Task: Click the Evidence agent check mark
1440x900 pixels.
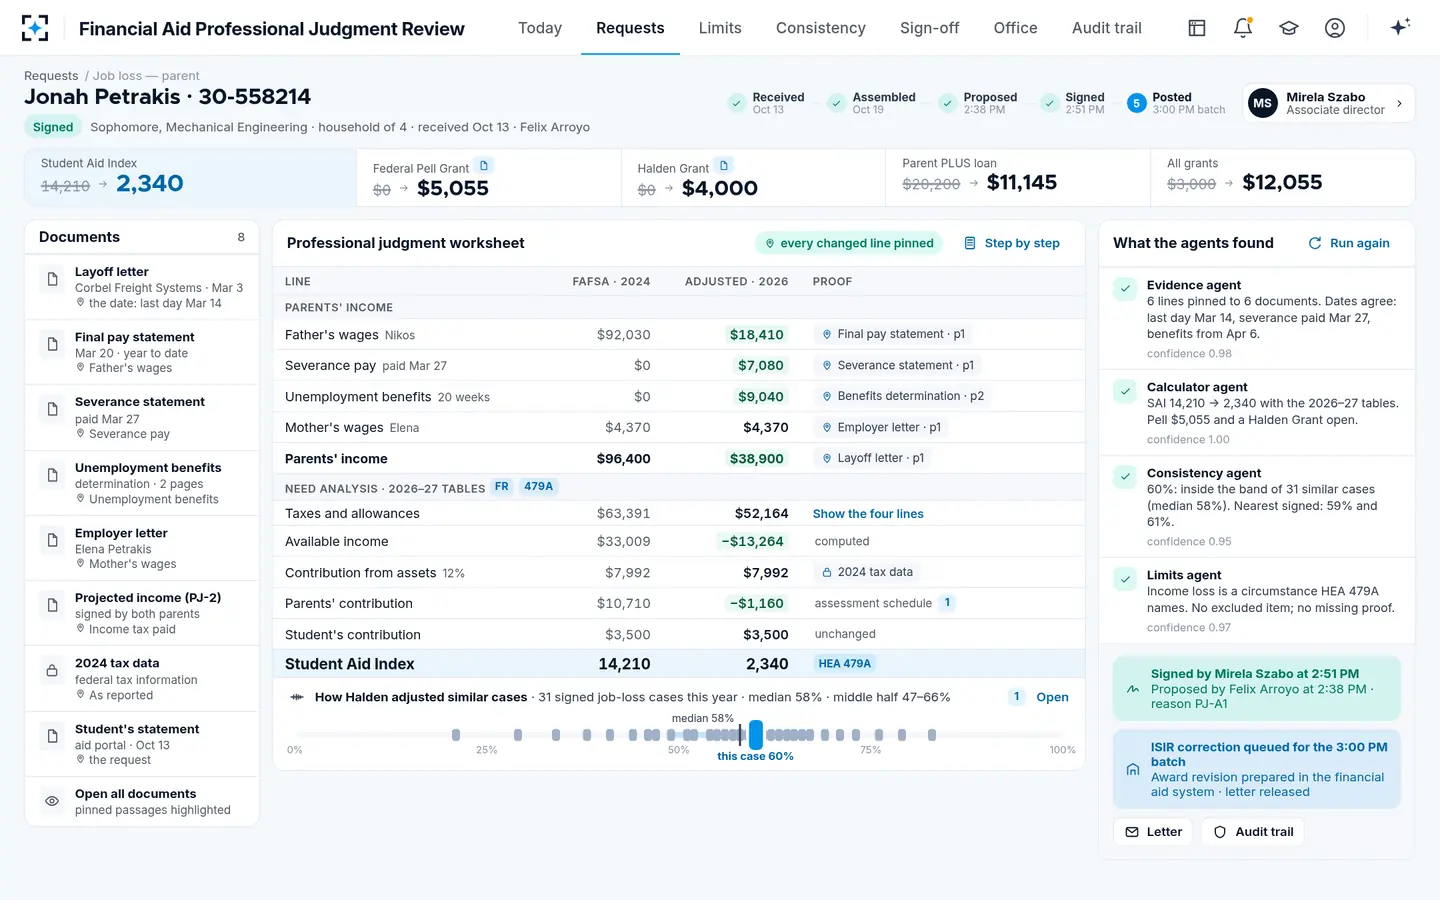Action: point(1126,288)
